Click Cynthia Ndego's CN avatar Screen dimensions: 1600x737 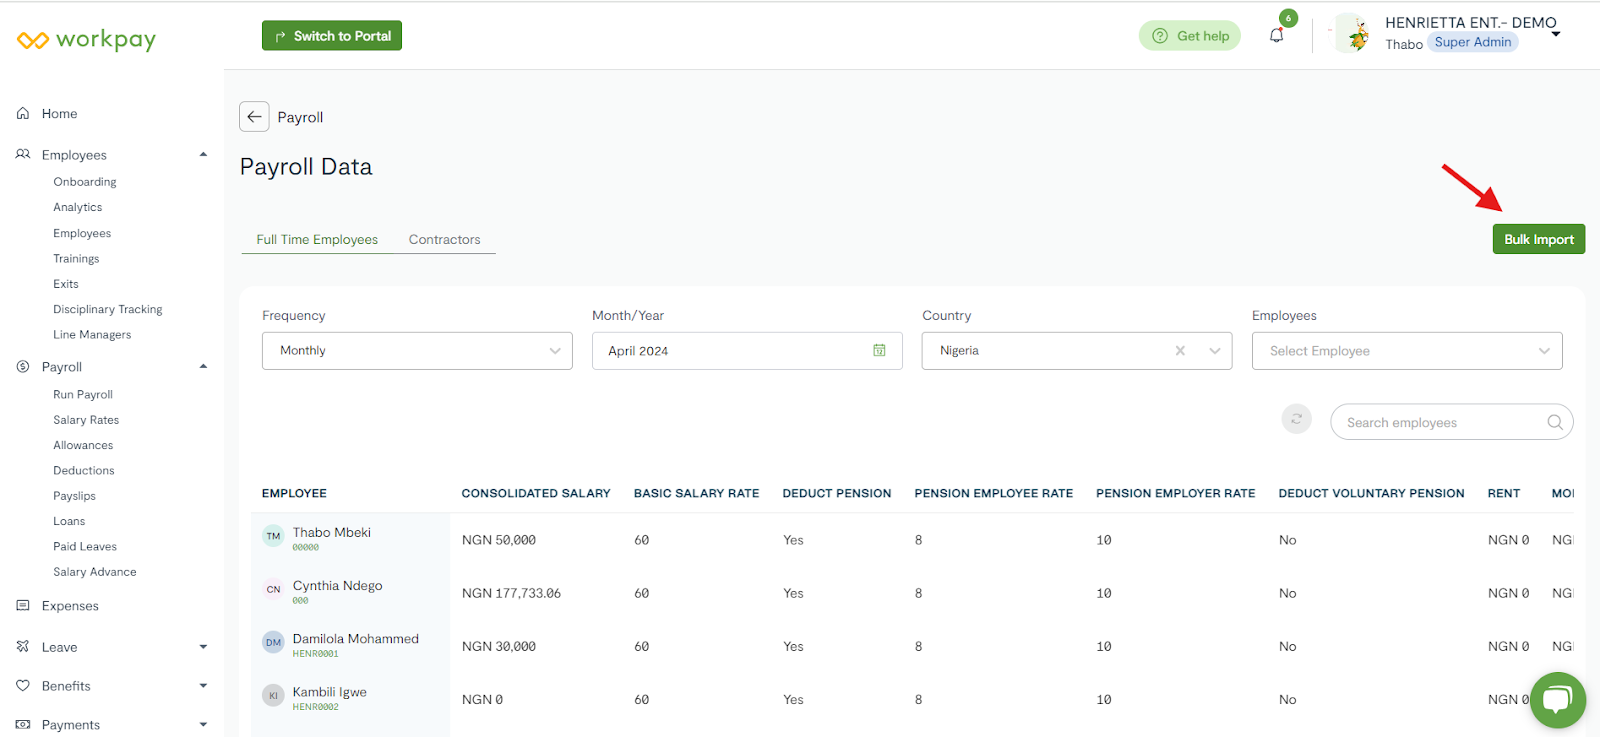click(273, 589)
